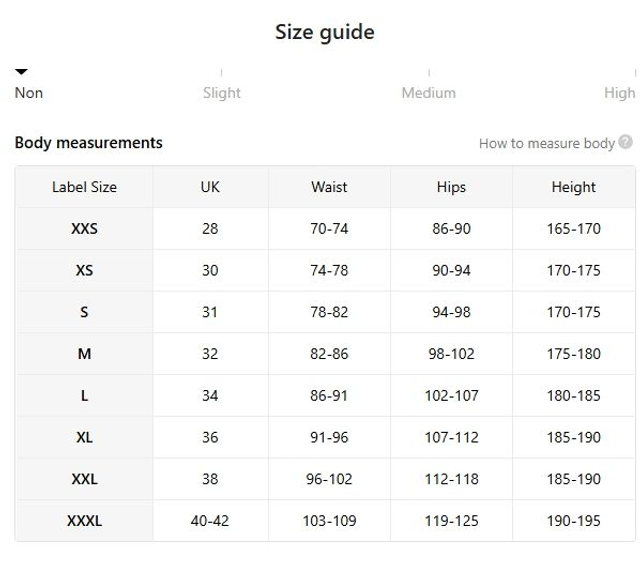Select the 'Medium' stretch level label
Screen dimensions: 640x566
pos(428,93)
